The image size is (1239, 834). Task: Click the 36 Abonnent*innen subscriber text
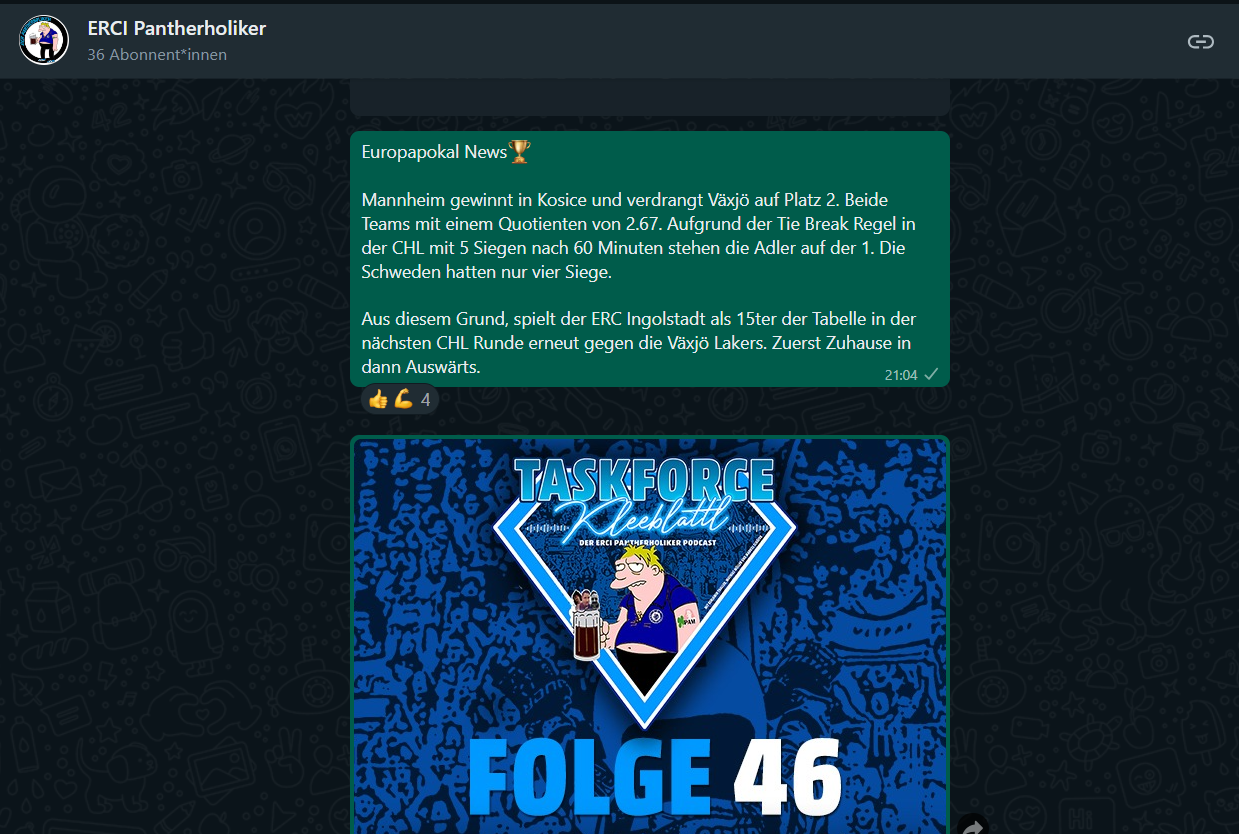(x=157, y=55)
